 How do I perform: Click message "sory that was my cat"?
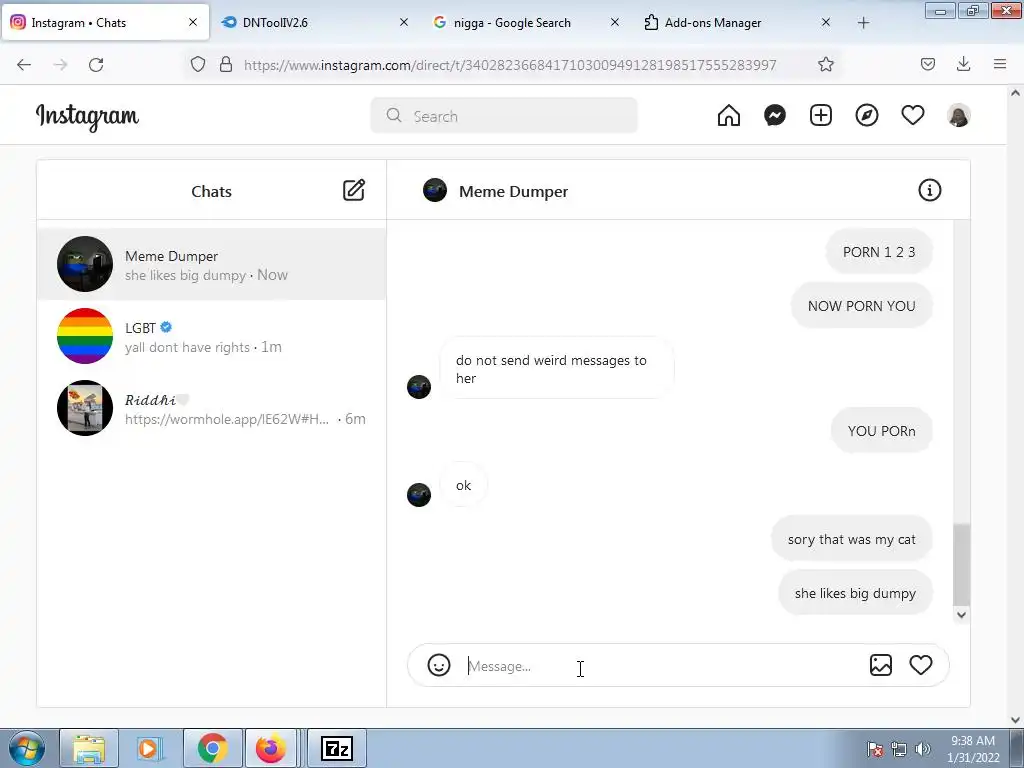[x=851, y=539]
